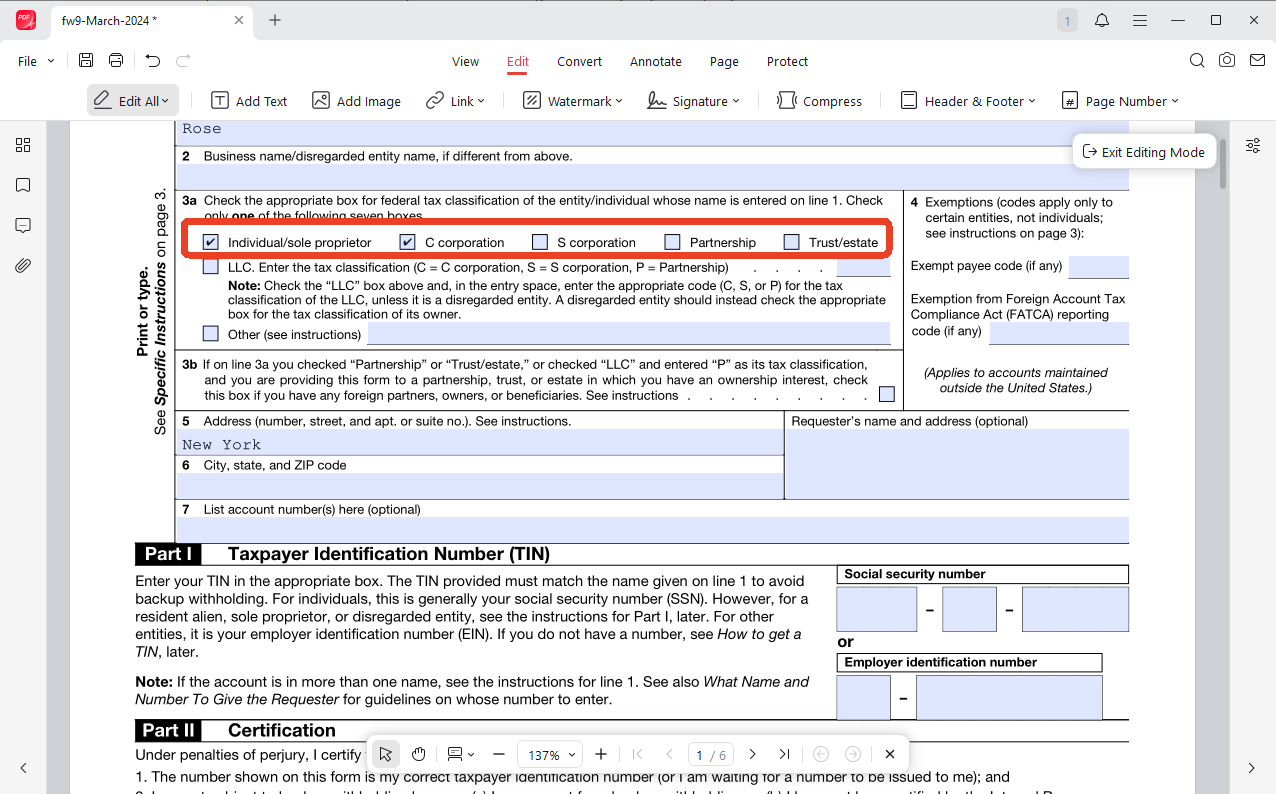Image resolution: width=1276 pixels, height=794 pixels.
Task: Check the line 3b foreign partners box
Action: (887, 394)
